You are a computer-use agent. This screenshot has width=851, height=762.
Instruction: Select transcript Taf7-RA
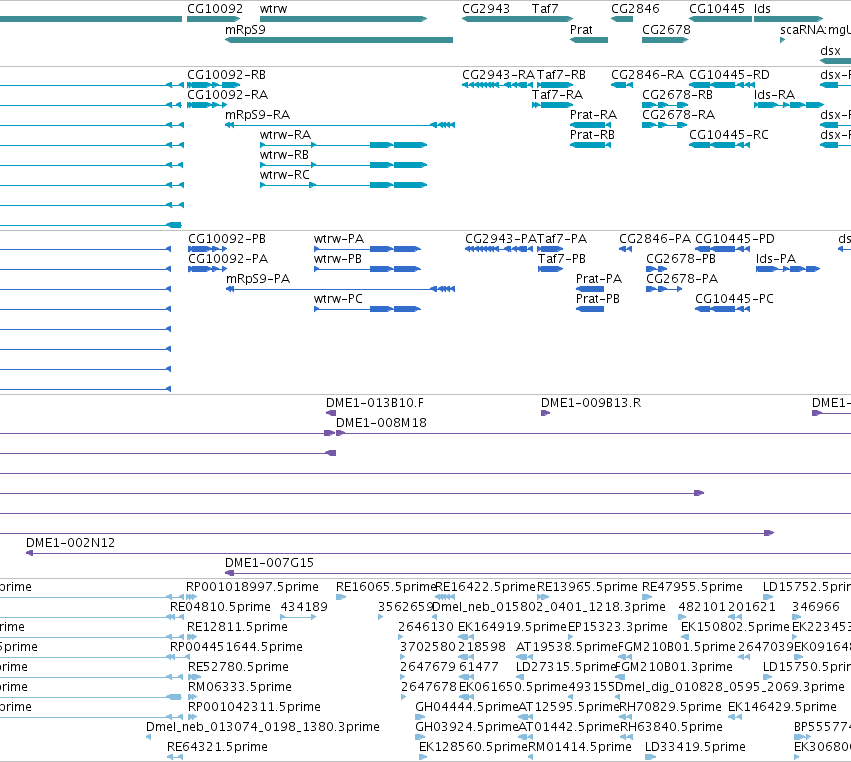pos(557,95)
